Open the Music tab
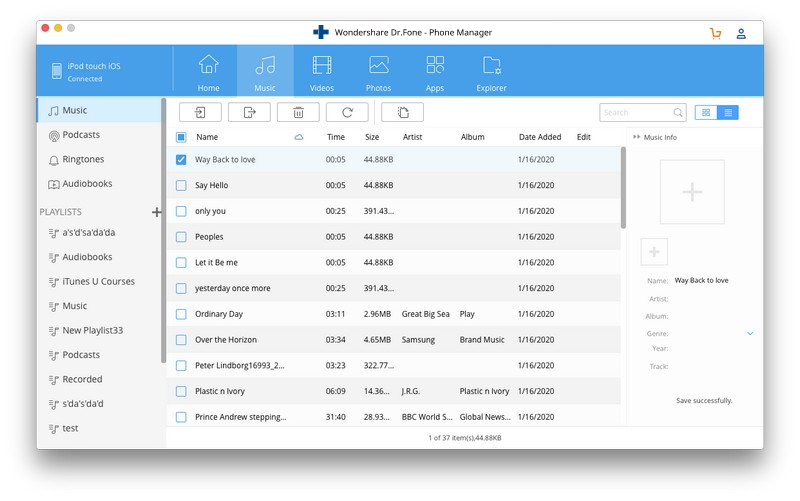Image resolution: width=800 pixels, height=501 pixels. pos(265,71)
